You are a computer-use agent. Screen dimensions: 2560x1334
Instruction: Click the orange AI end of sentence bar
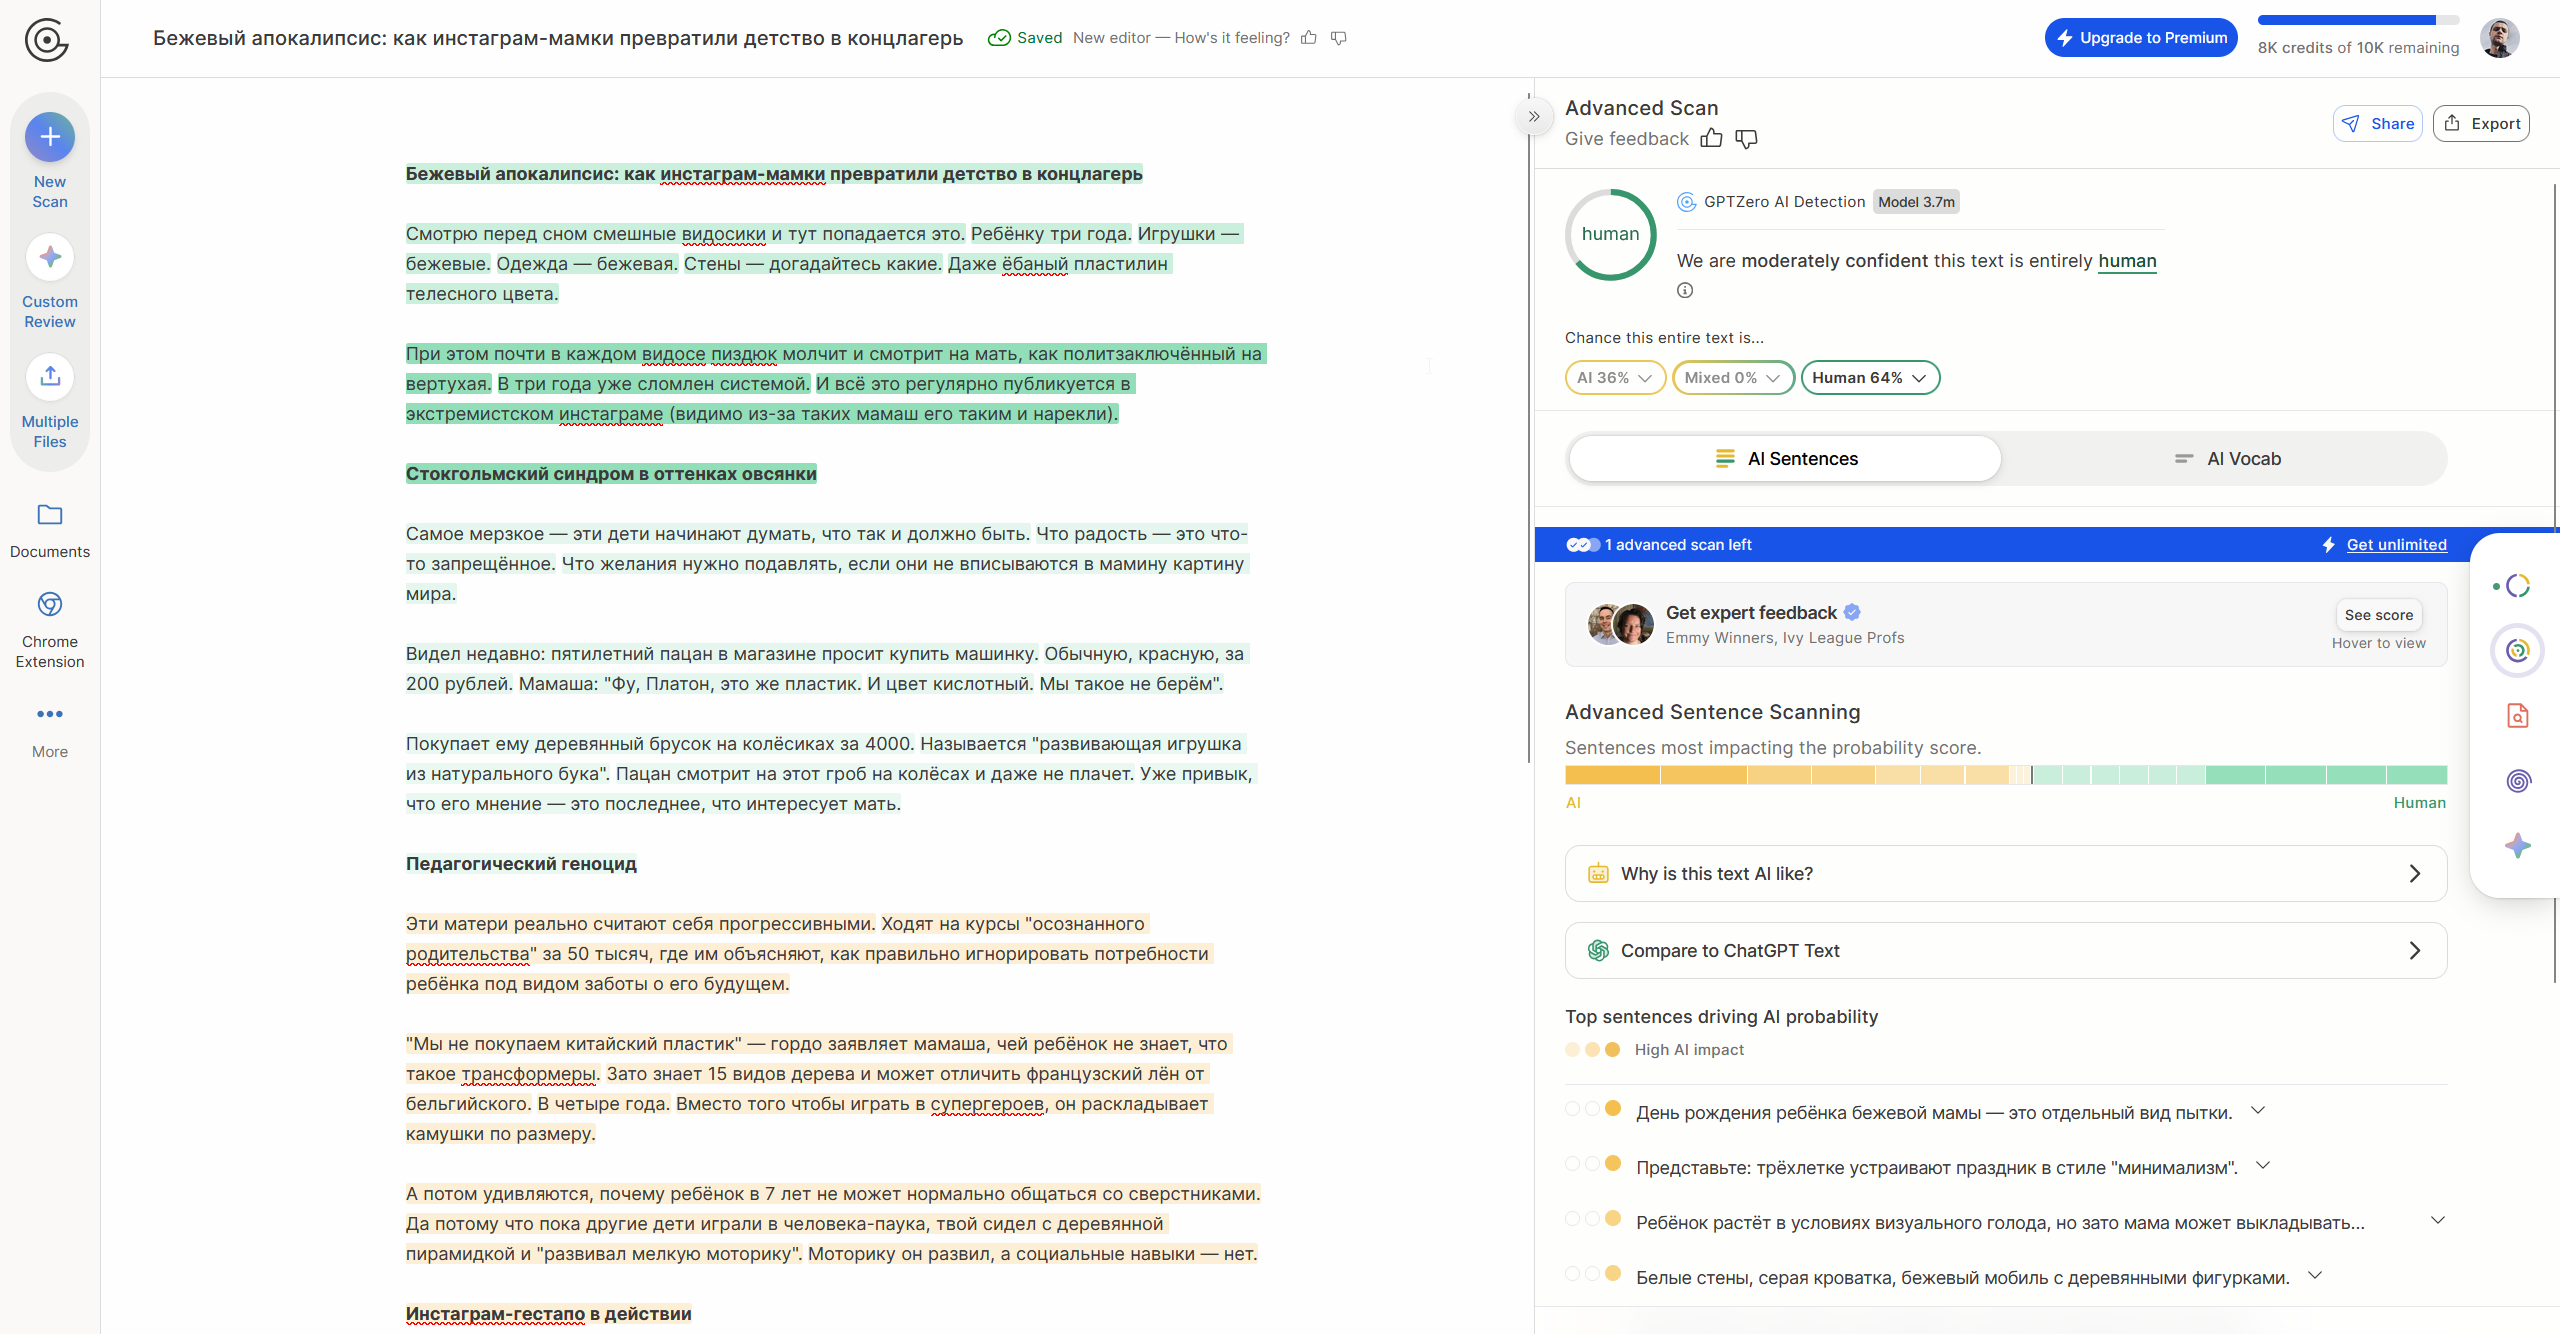(1612, 775)
